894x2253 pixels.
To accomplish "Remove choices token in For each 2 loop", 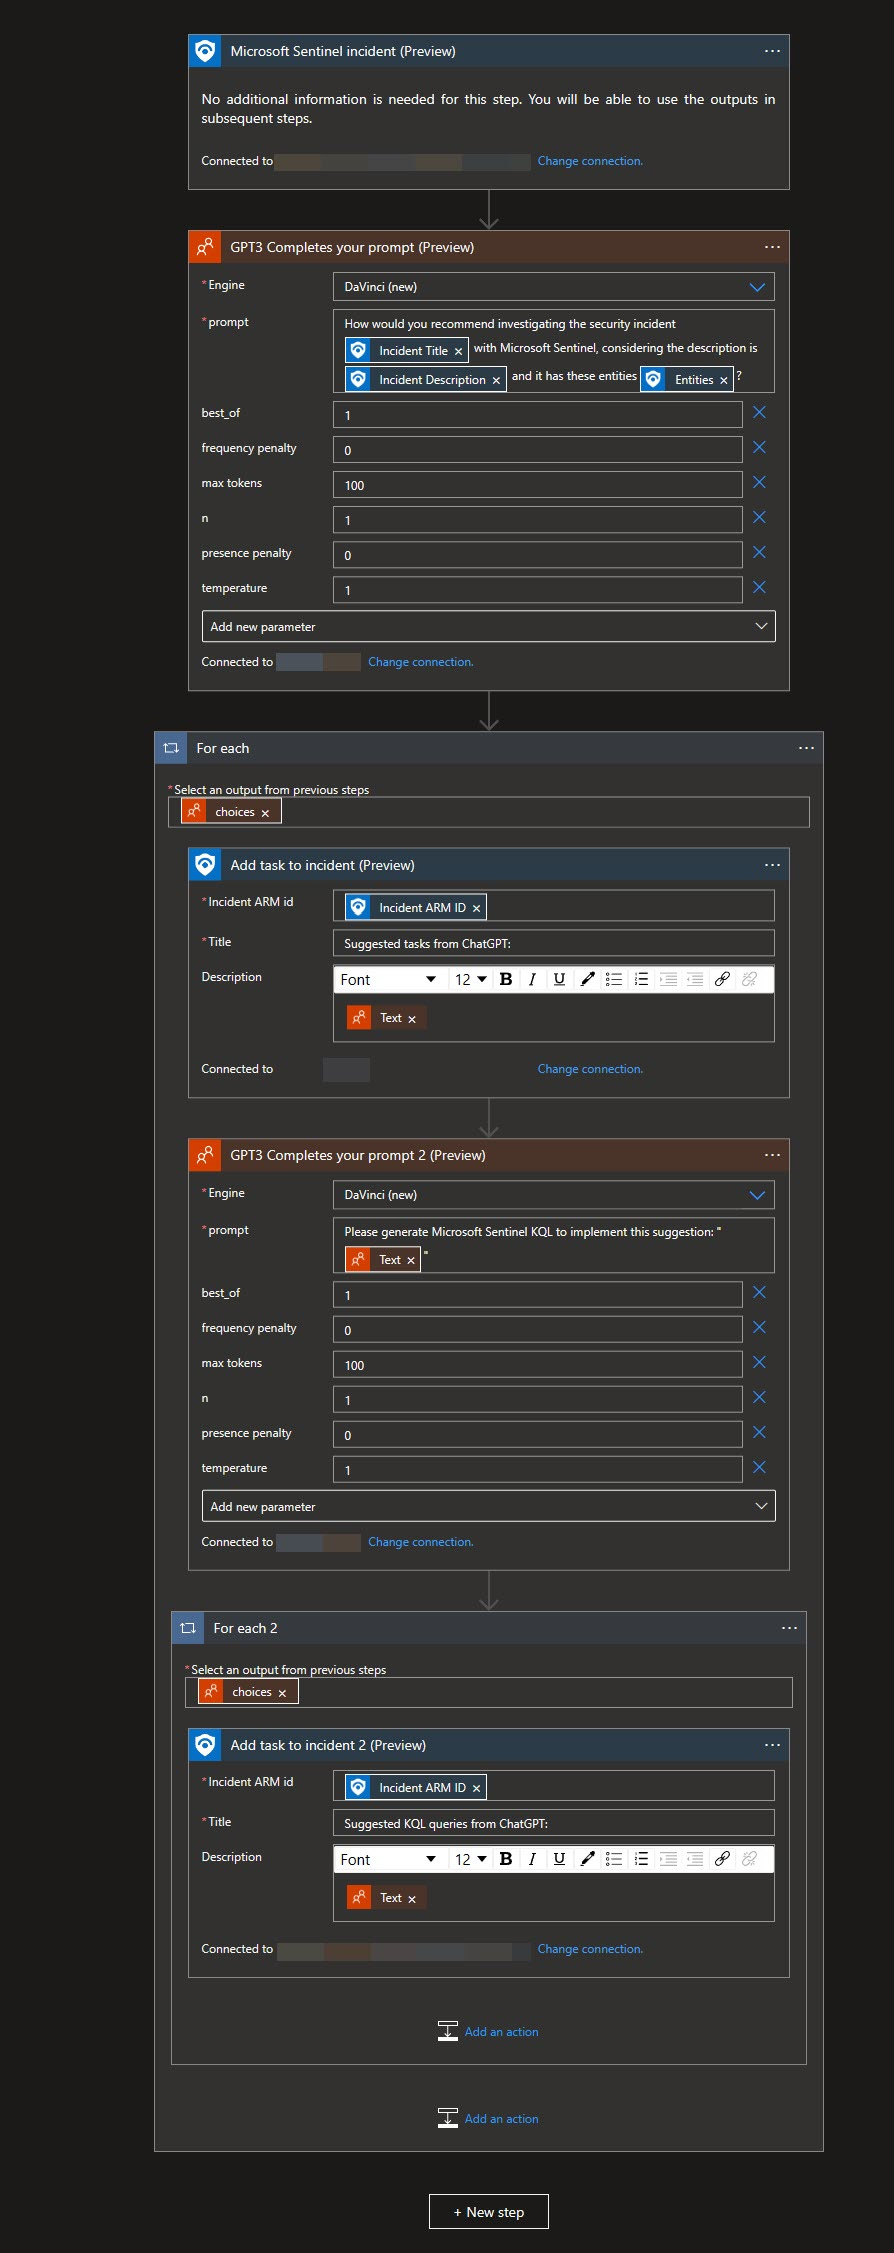I will coord(282,1694).
